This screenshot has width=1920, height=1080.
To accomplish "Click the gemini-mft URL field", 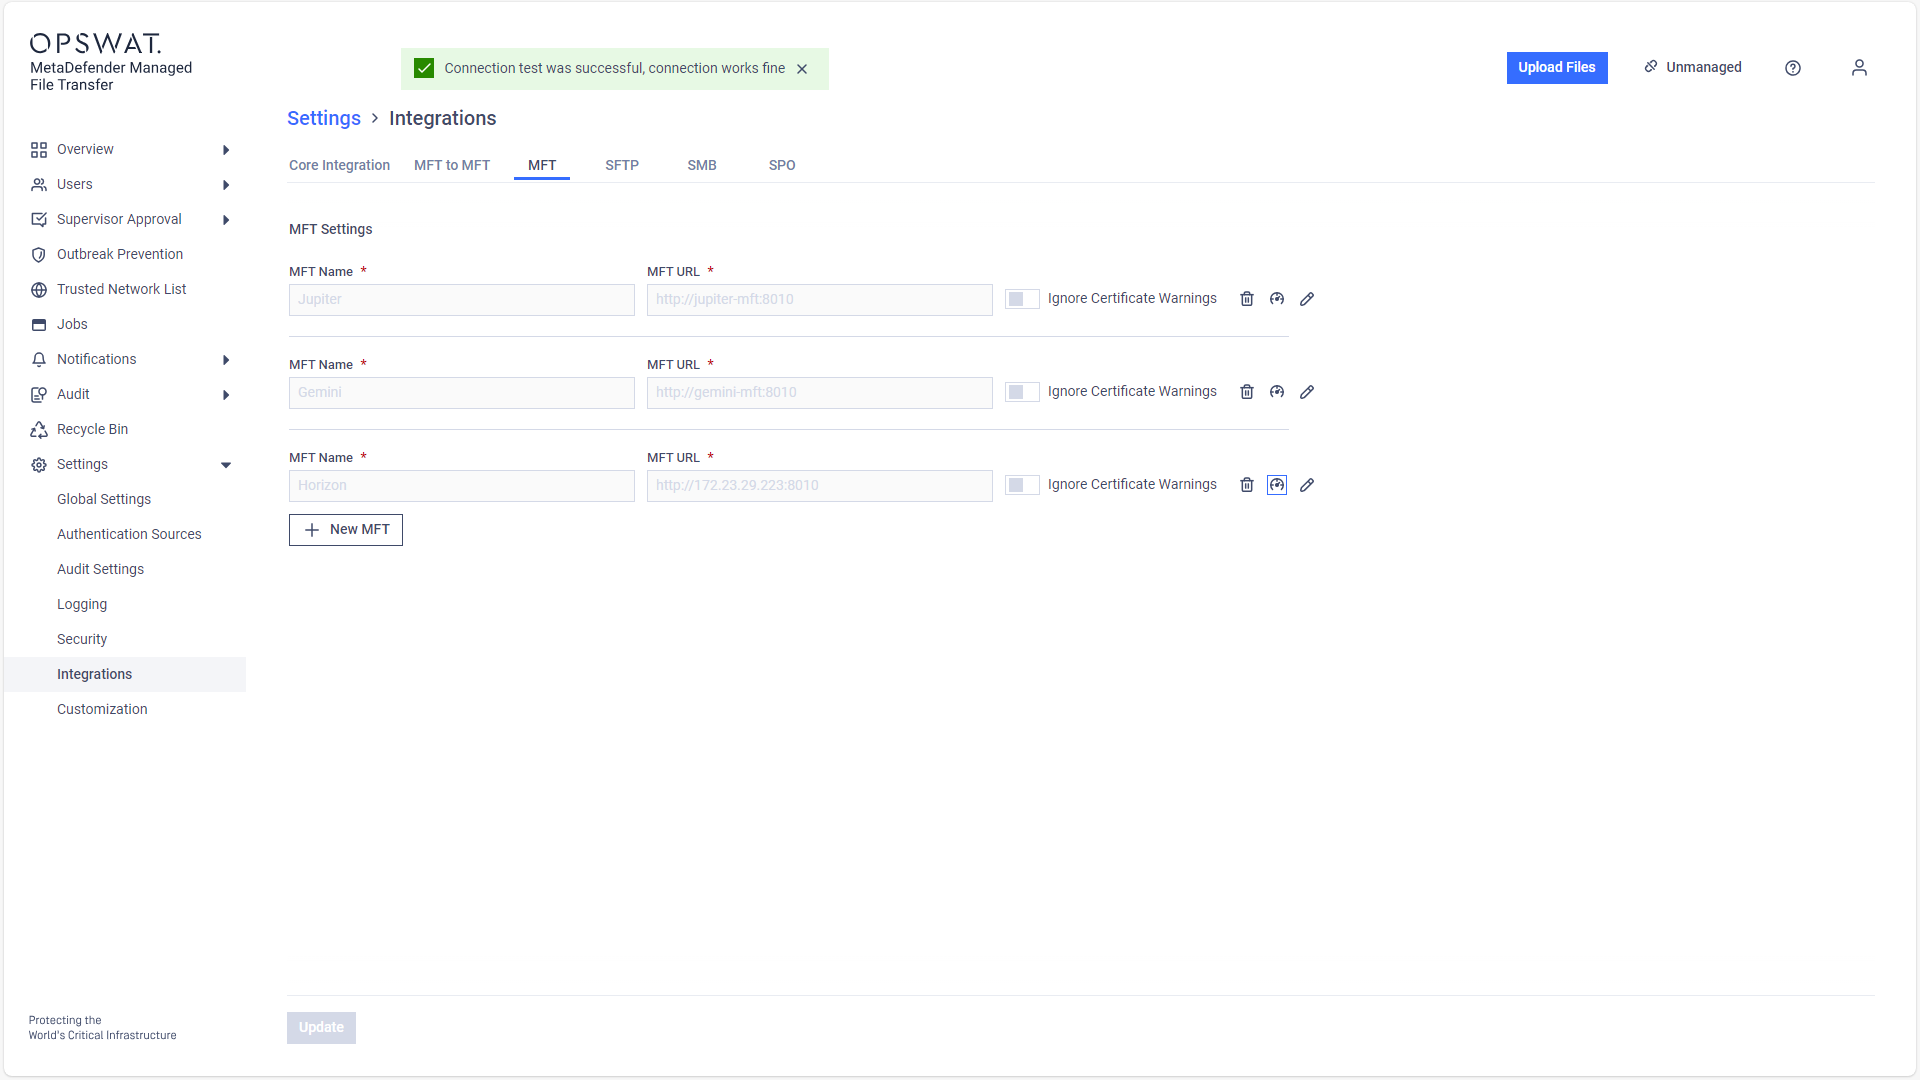I will (x=820, y=393).
